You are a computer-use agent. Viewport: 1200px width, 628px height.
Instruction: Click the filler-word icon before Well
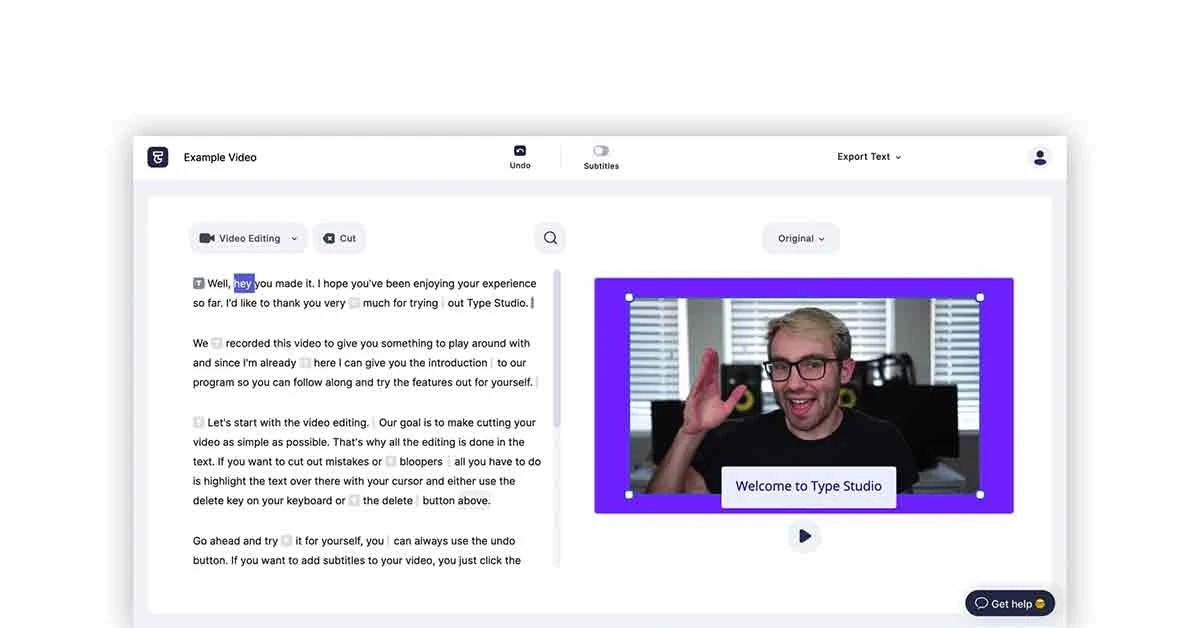point(197,283)
